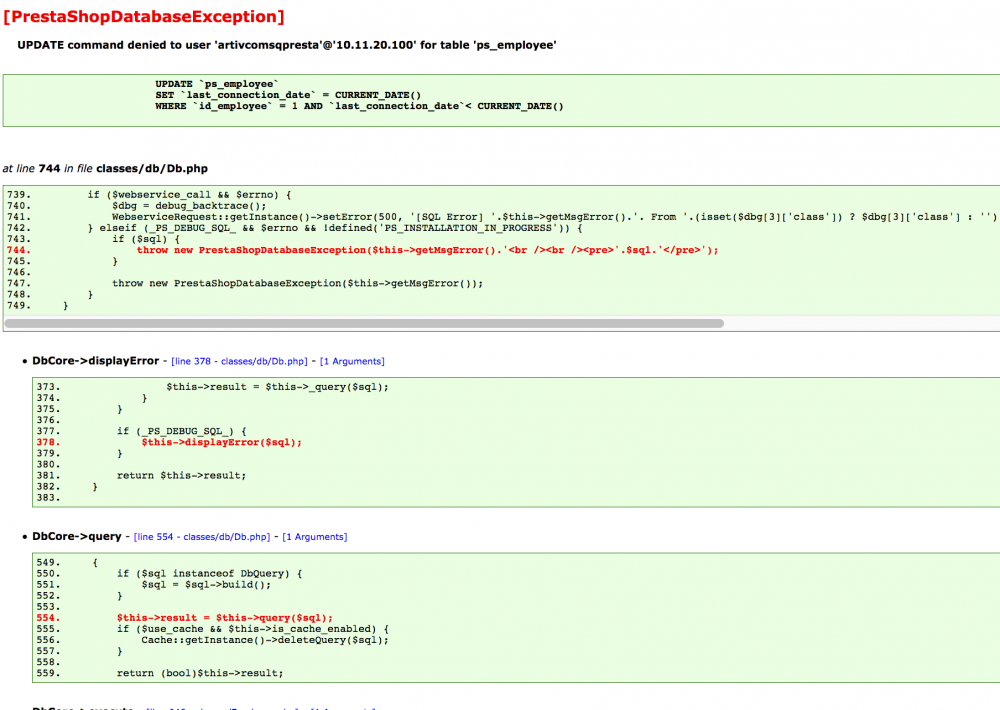Click red line 554 $this->query($sql)
This screenshot has width=1000, height=710.
(x=224, y=618)
